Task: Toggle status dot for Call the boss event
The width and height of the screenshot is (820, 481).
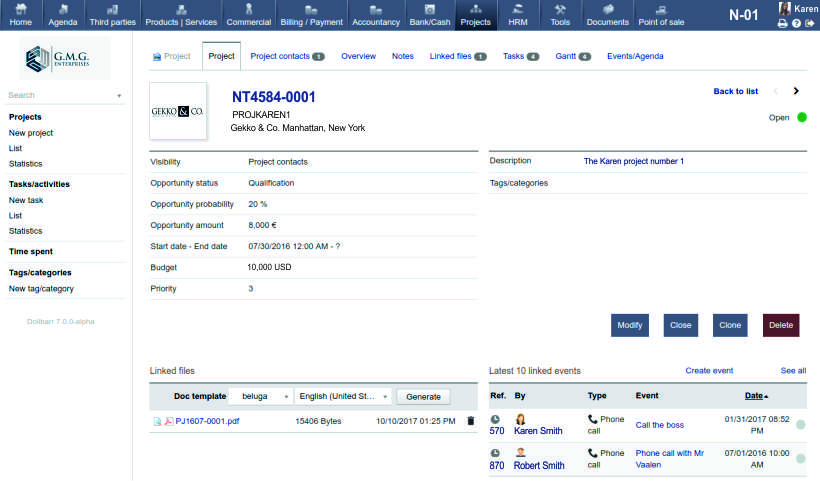Action: (800, 425)
